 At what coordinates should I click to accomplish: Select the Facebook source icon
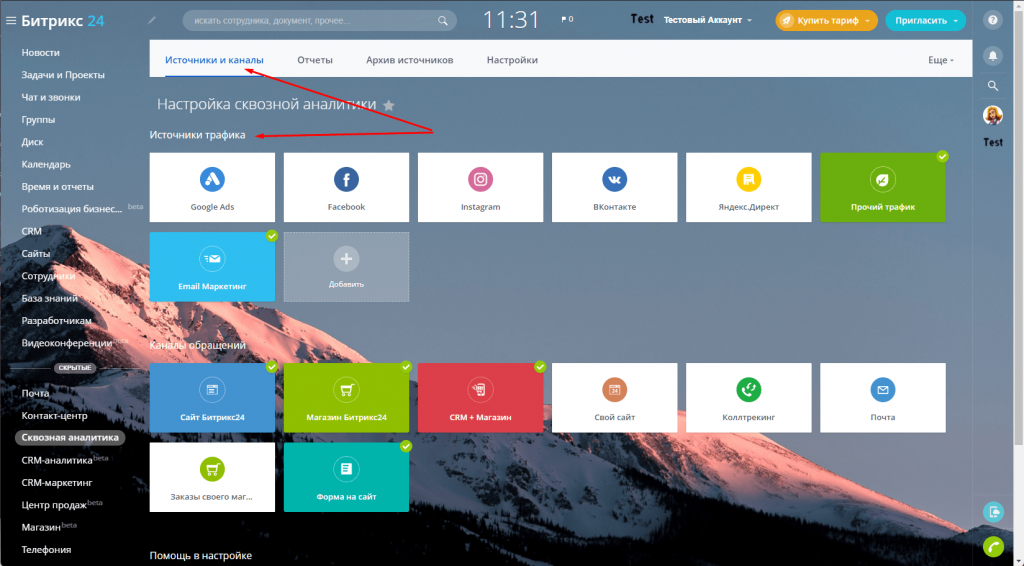(346, 180)
